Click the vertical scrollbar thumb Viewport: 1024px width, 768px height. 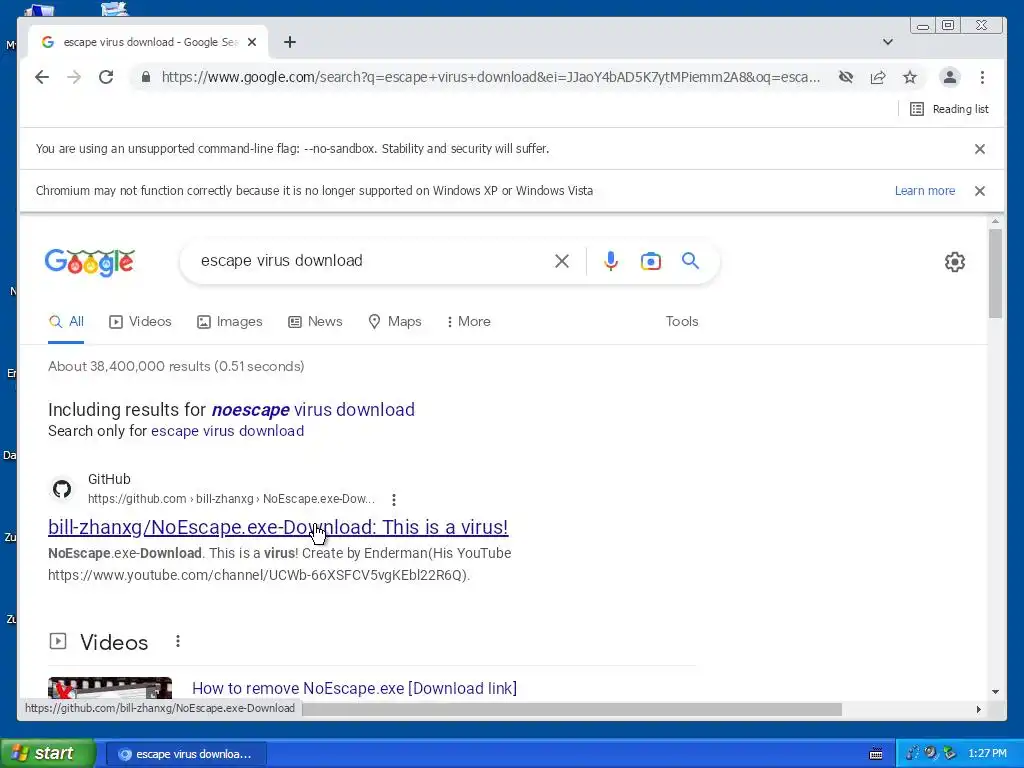click(x=995, y=273)
